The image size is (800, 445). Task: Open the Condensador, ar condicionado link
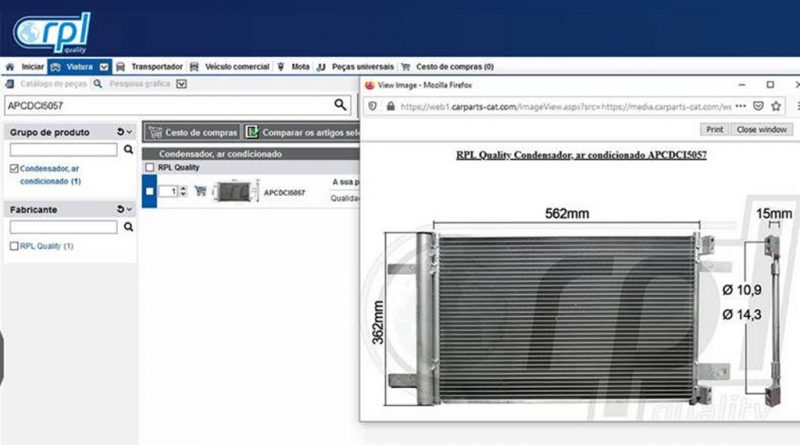(50, 175)
